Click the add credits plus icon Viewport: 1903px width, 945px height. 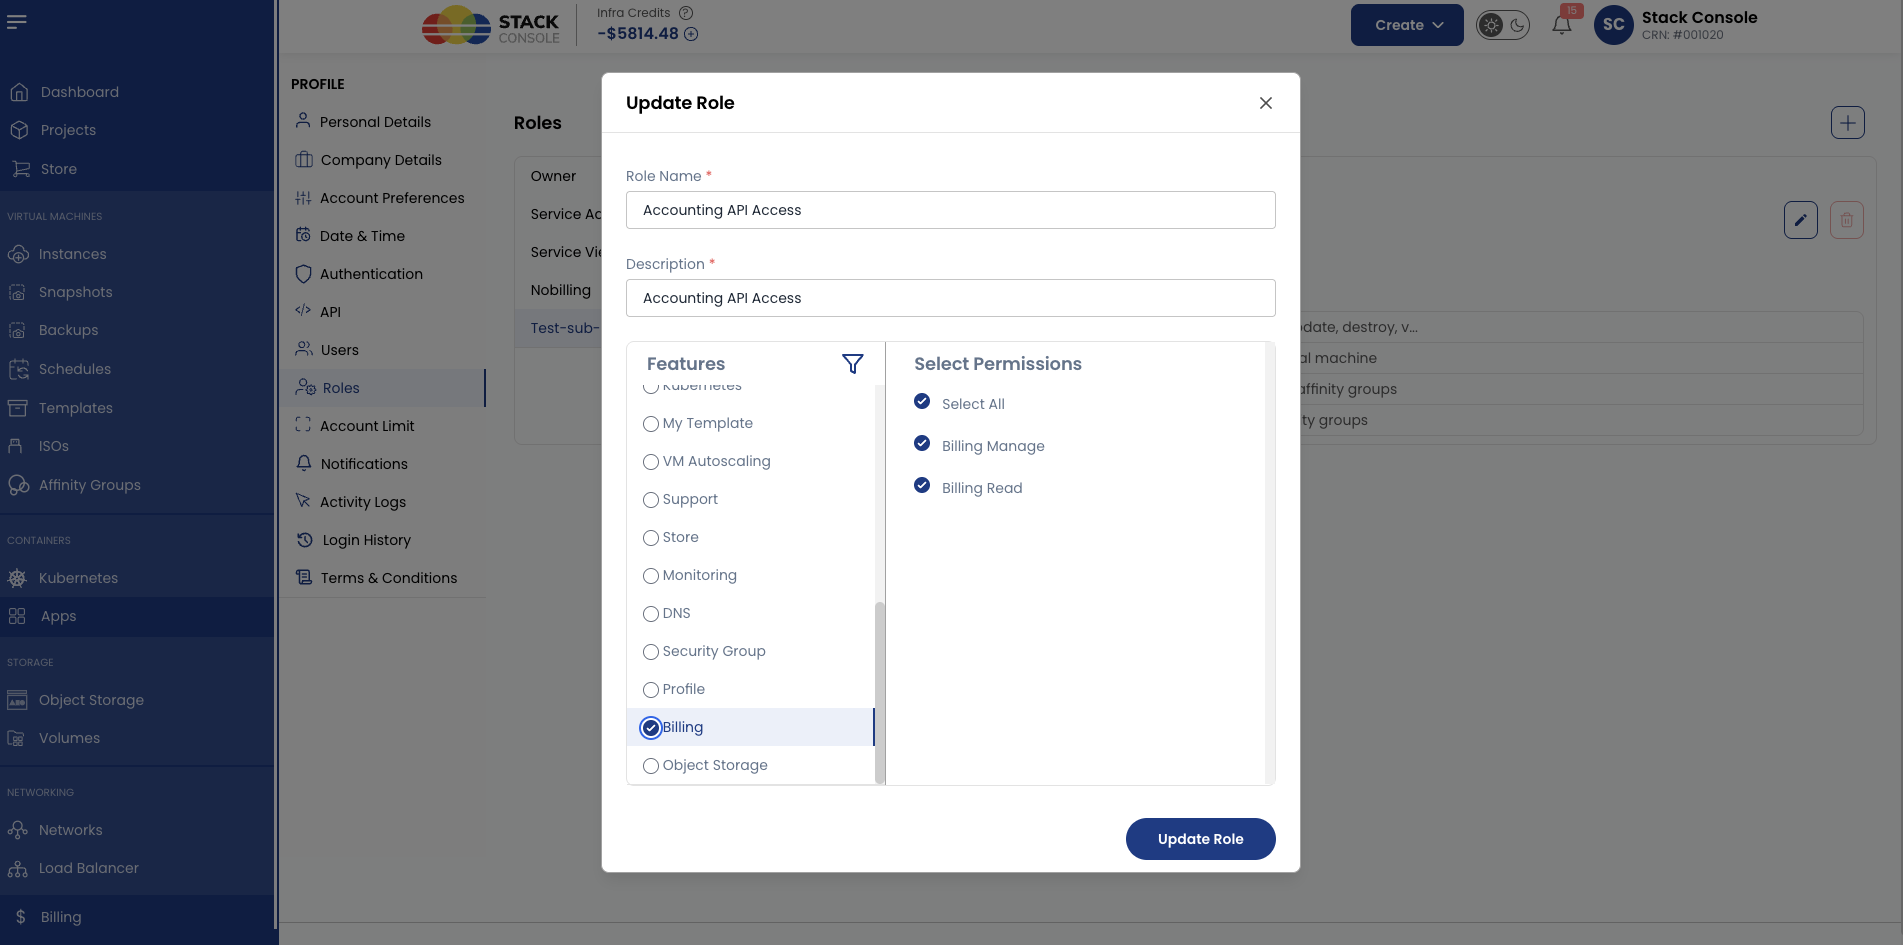[691, 34]
